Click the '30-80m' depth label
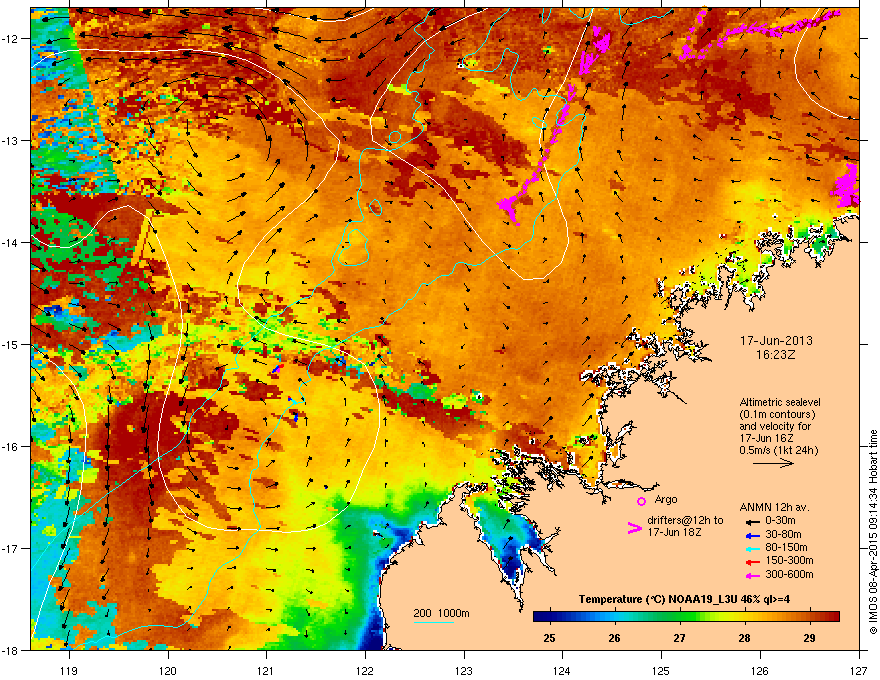This screenshot has width=880, height=680. point(783,534)
